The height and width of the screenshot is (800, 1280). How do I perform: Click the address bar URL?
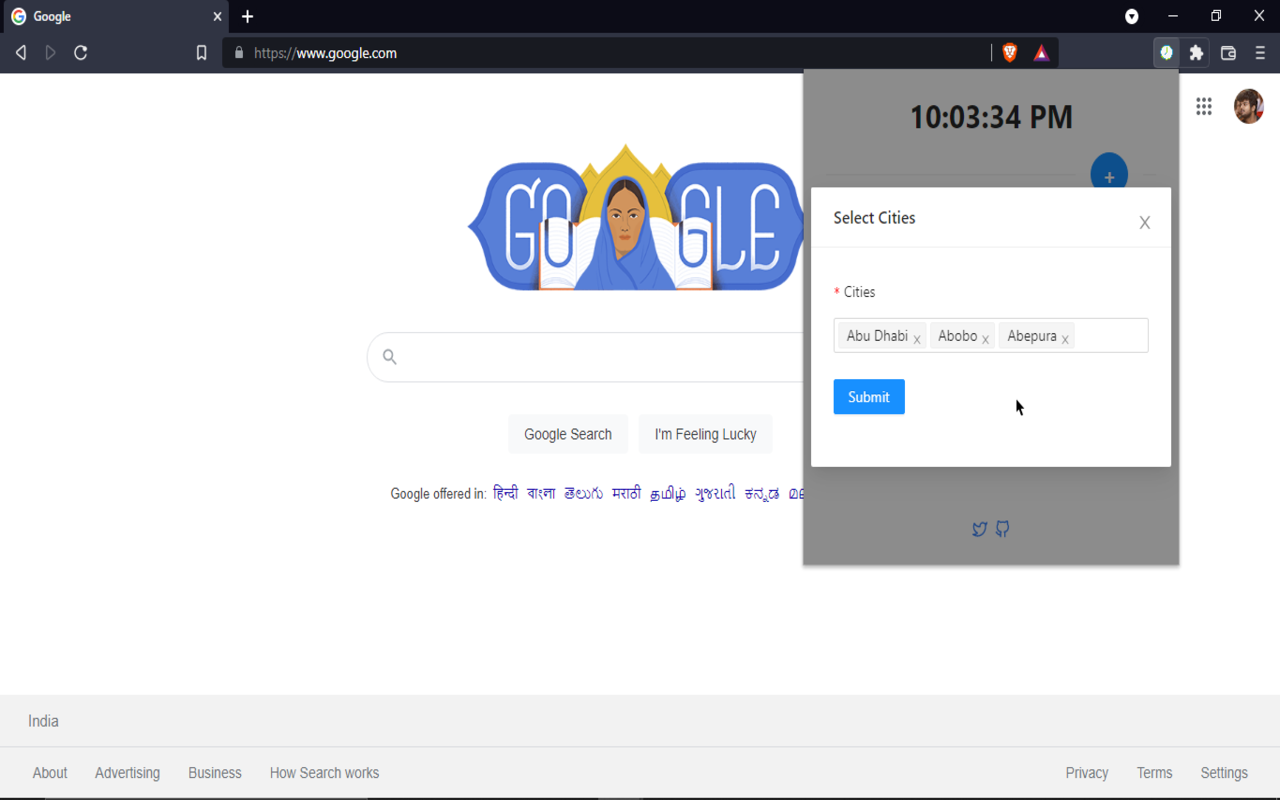coord(325,53)
